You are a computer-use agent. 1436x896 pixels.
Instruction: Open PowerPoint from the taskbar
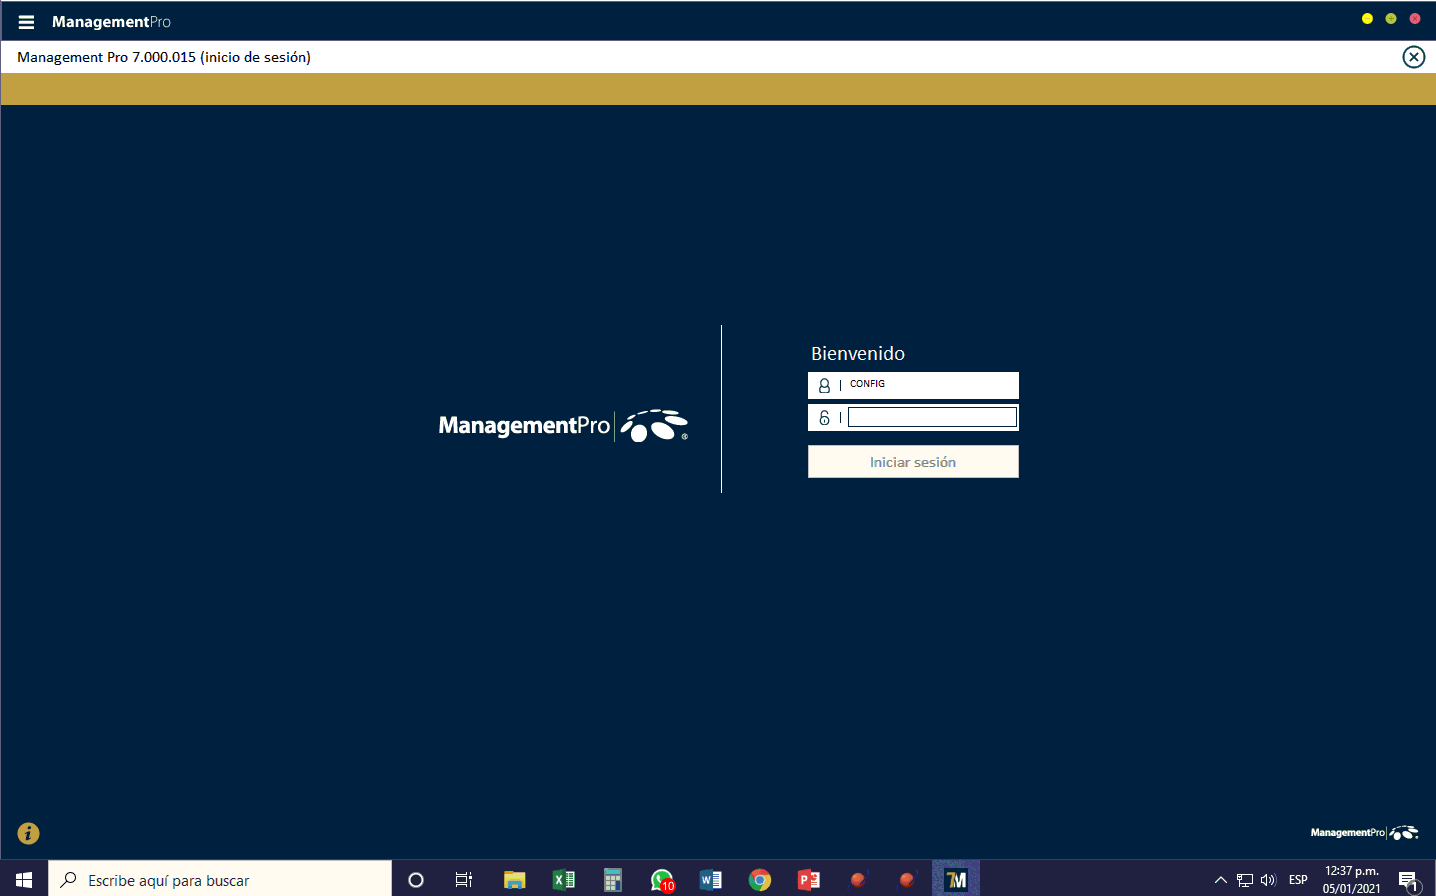(808, 880)
